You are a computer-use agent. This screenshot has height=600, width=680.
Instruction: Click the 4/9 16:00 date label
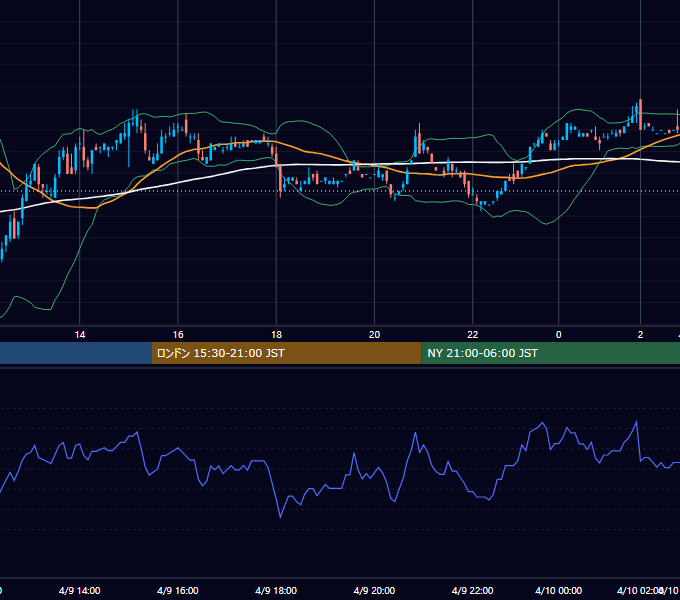pyautogui.click(x=178, y=590)
